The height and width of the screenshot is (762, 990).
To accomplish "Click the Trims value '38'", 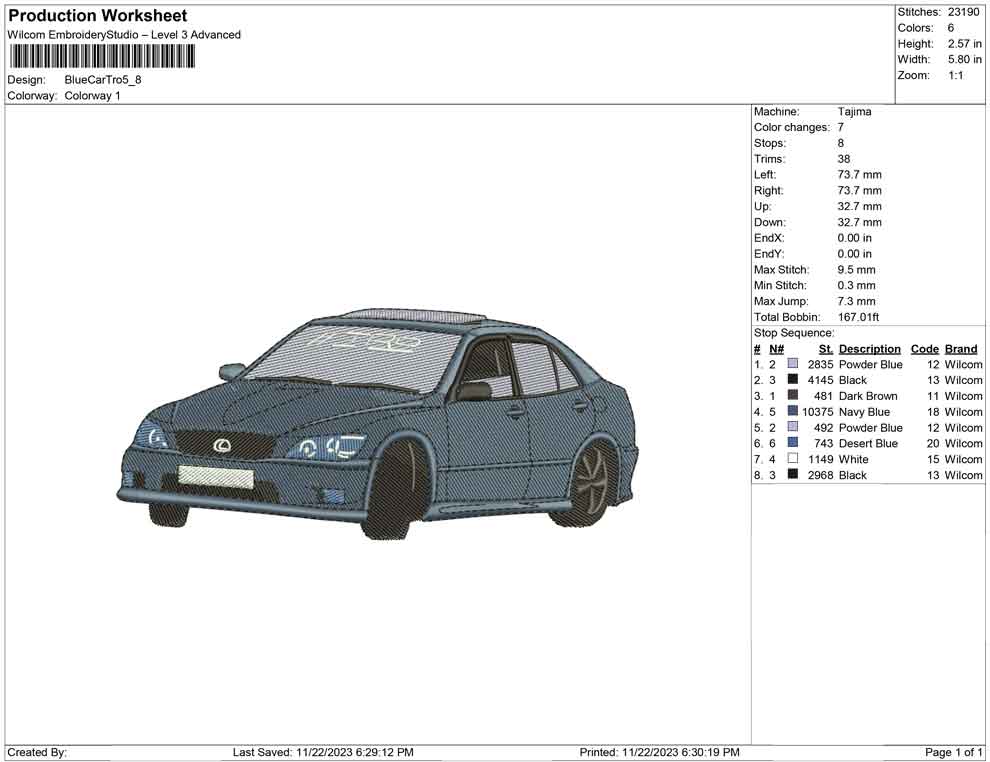I will click(844, 159).
